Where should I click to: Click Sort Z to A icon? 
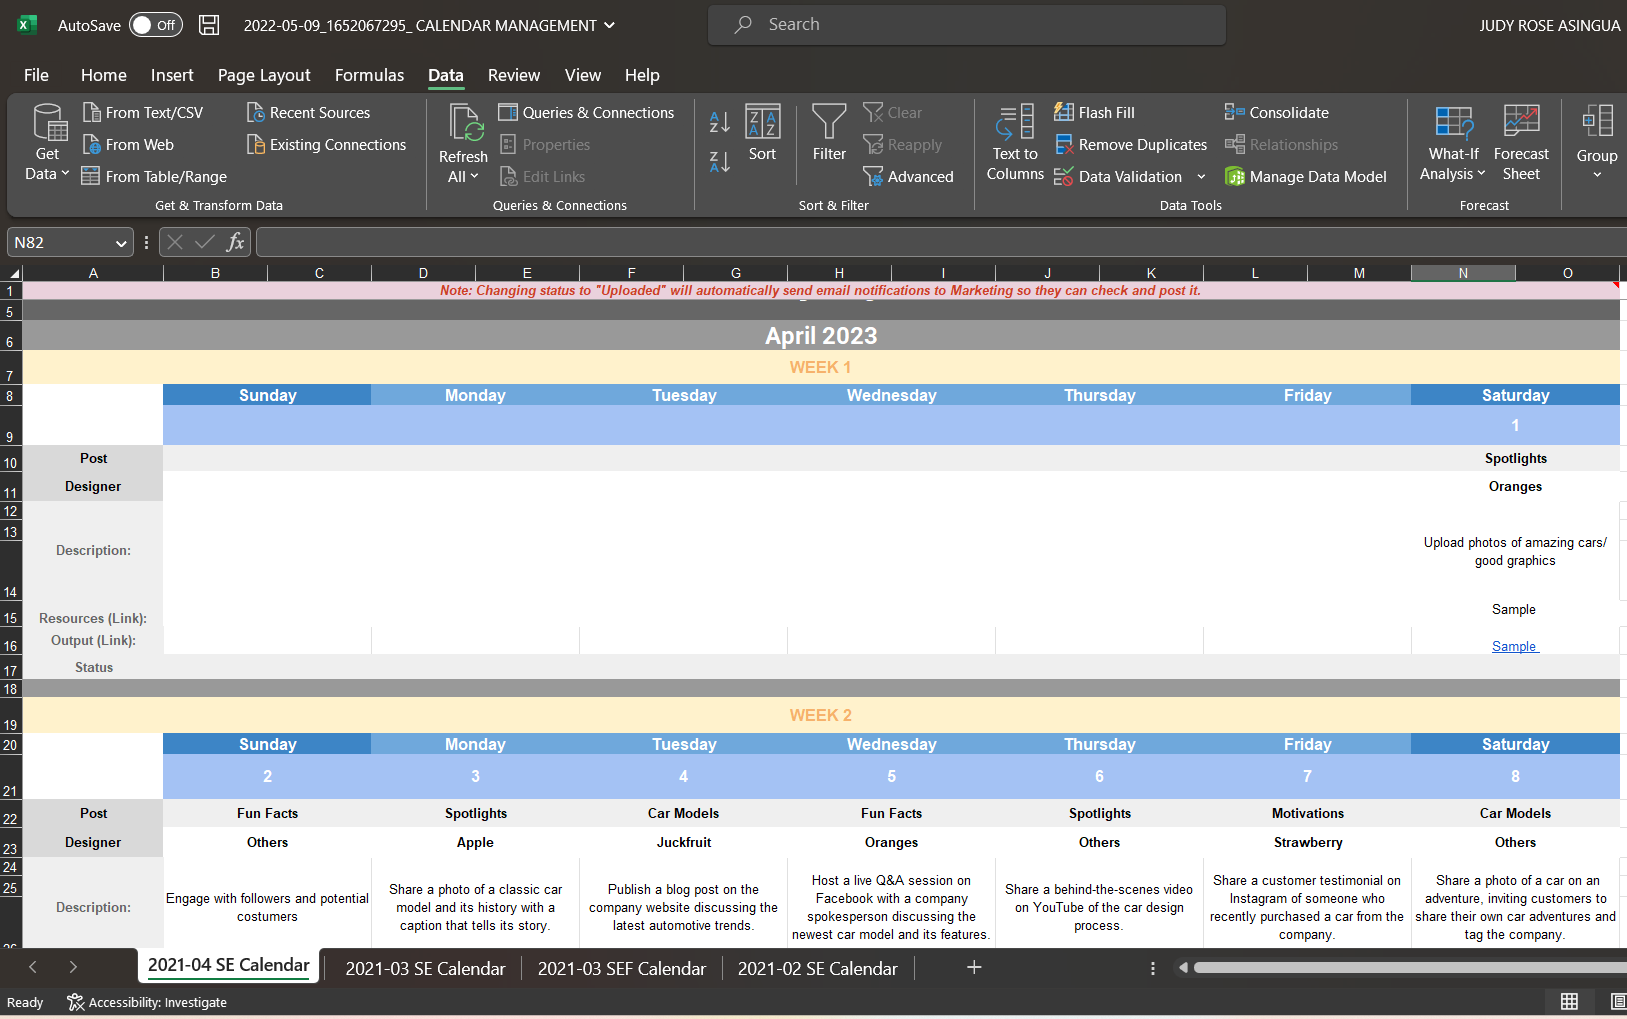[719, 161]
